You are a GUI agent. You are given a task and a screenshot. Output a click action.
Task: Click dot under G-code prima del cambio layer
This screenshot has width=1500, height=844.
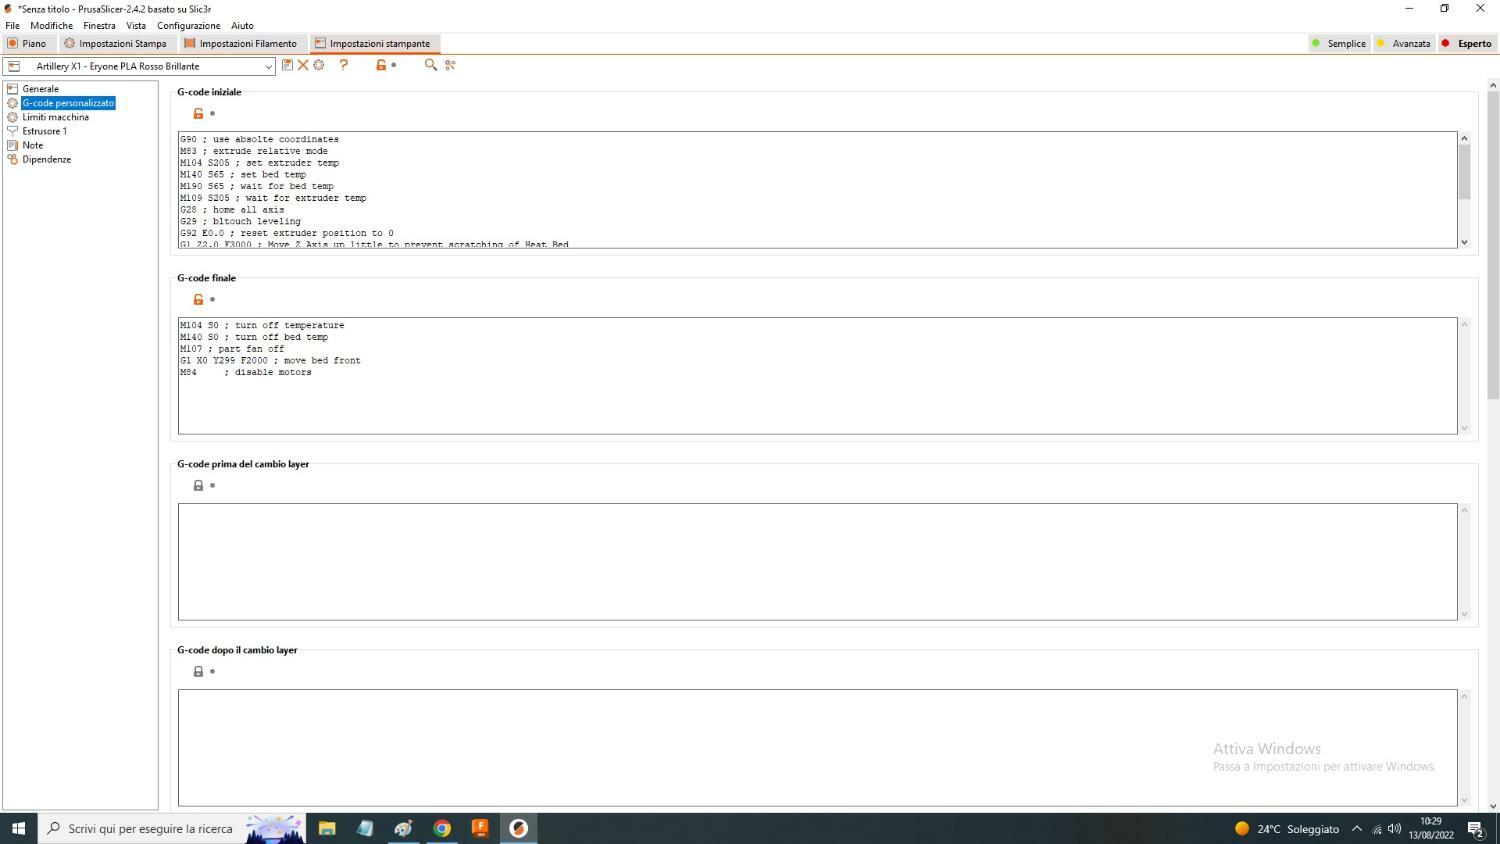(212, 485)
